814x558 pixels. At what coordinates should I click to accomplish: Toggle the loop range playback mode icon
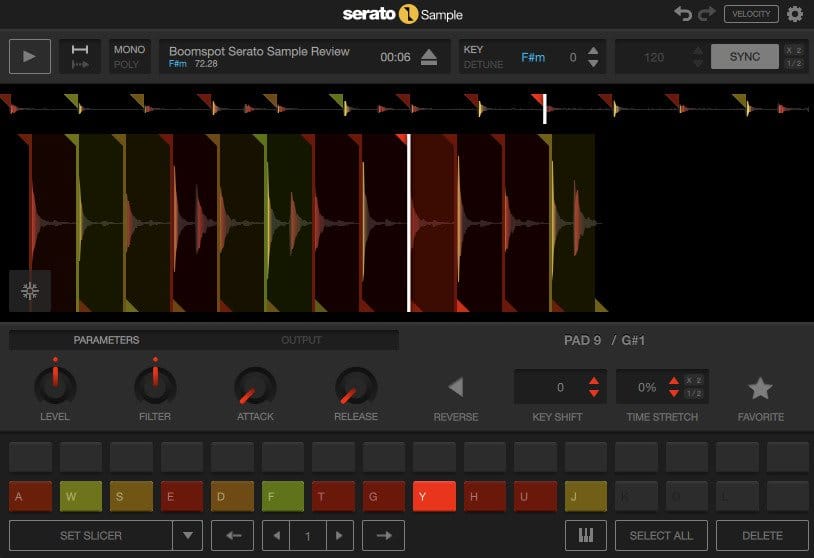click(x=80, y=49)
